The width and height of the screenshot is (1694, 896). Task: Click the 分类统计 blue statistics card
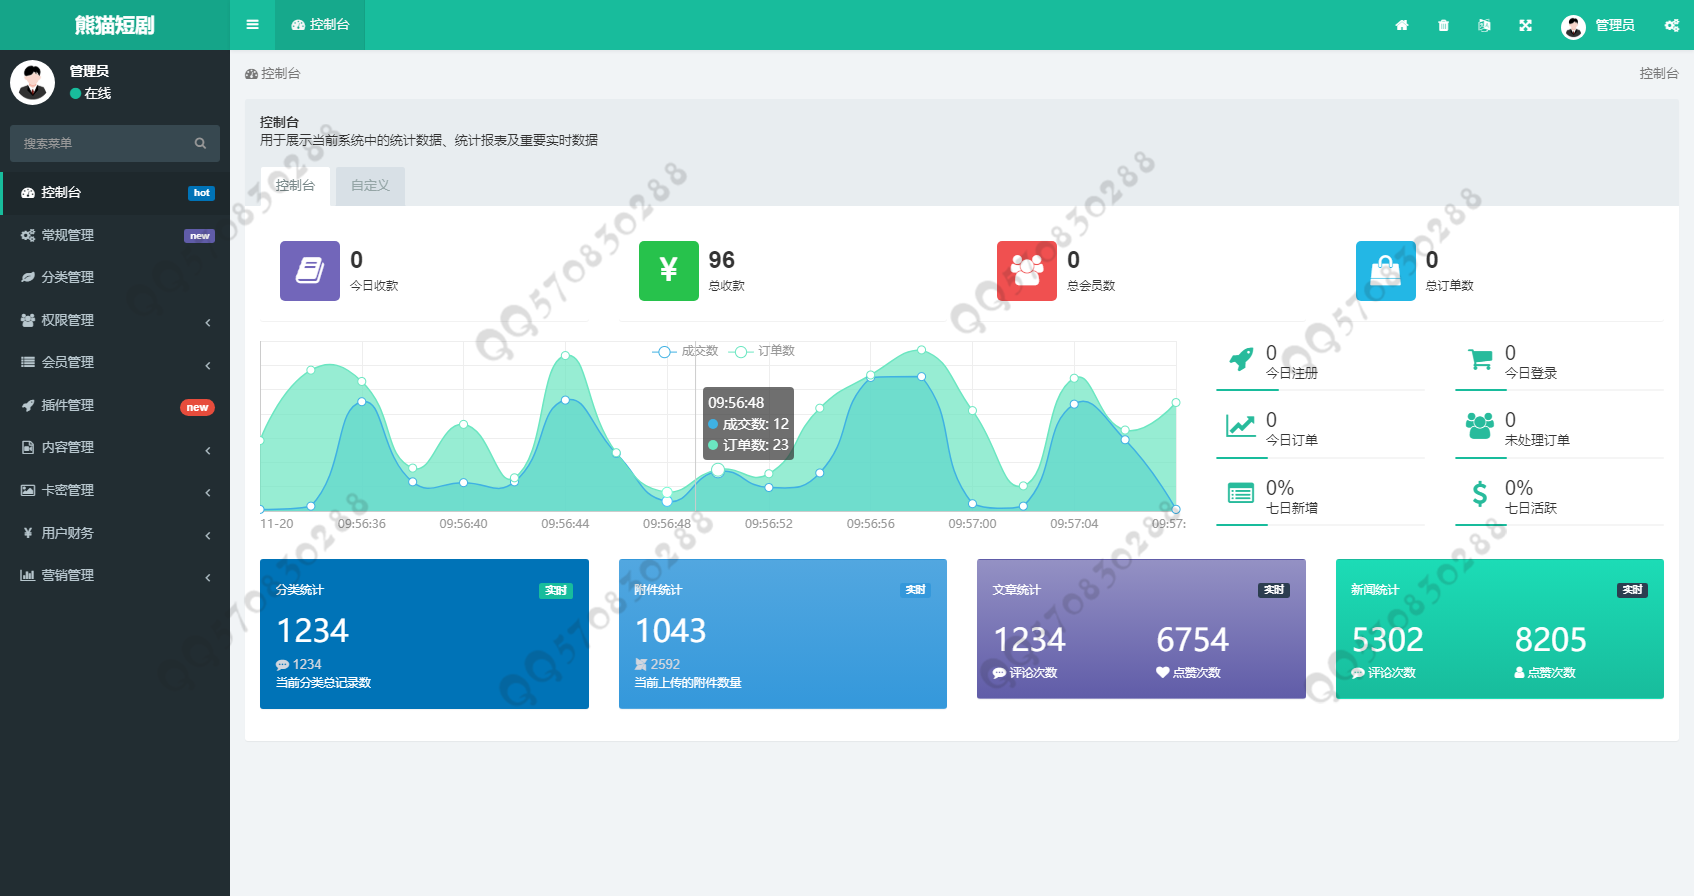[x=424, y=634]
